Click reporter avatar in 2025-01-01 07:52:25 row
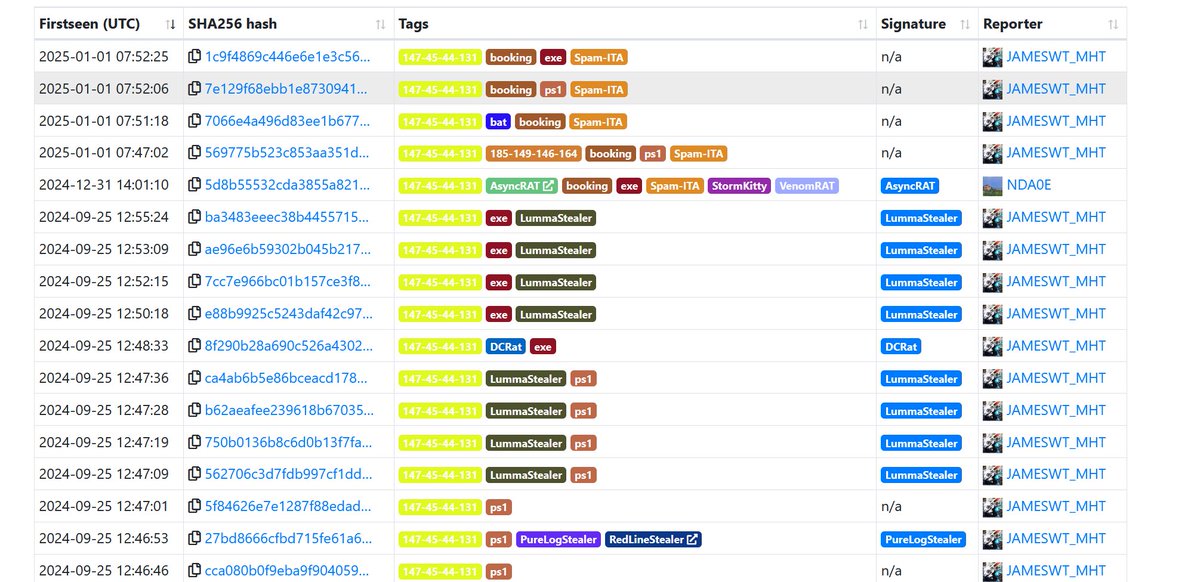The width and height of the screenshot is (1200, 582). tap(992, 57)
